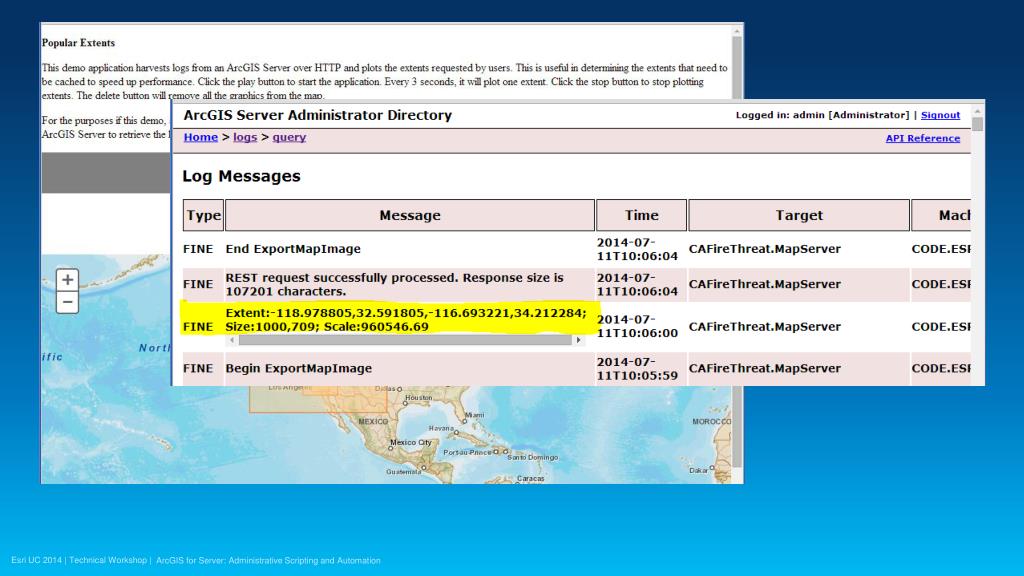Open the Home breadcrumb link

[200, 137]
